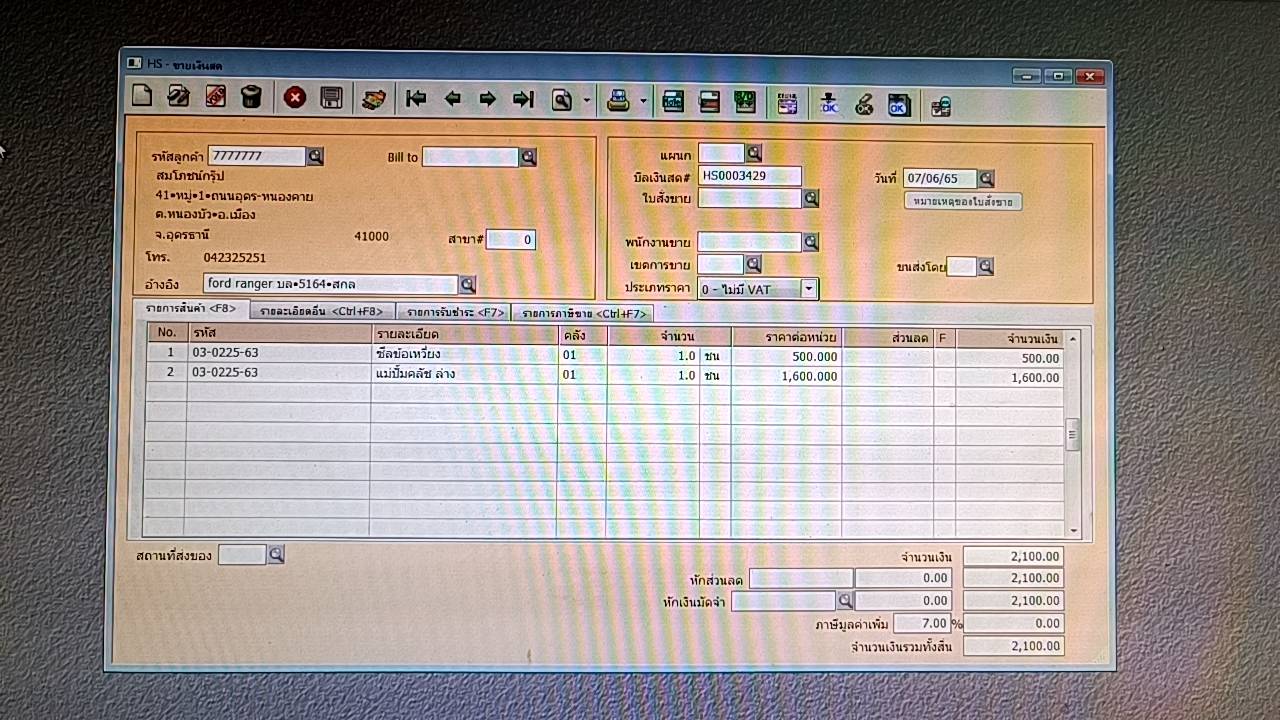The image size is (1280, 720).
Task: Click the รายละเอียด column header
Action: pos(464,335)
